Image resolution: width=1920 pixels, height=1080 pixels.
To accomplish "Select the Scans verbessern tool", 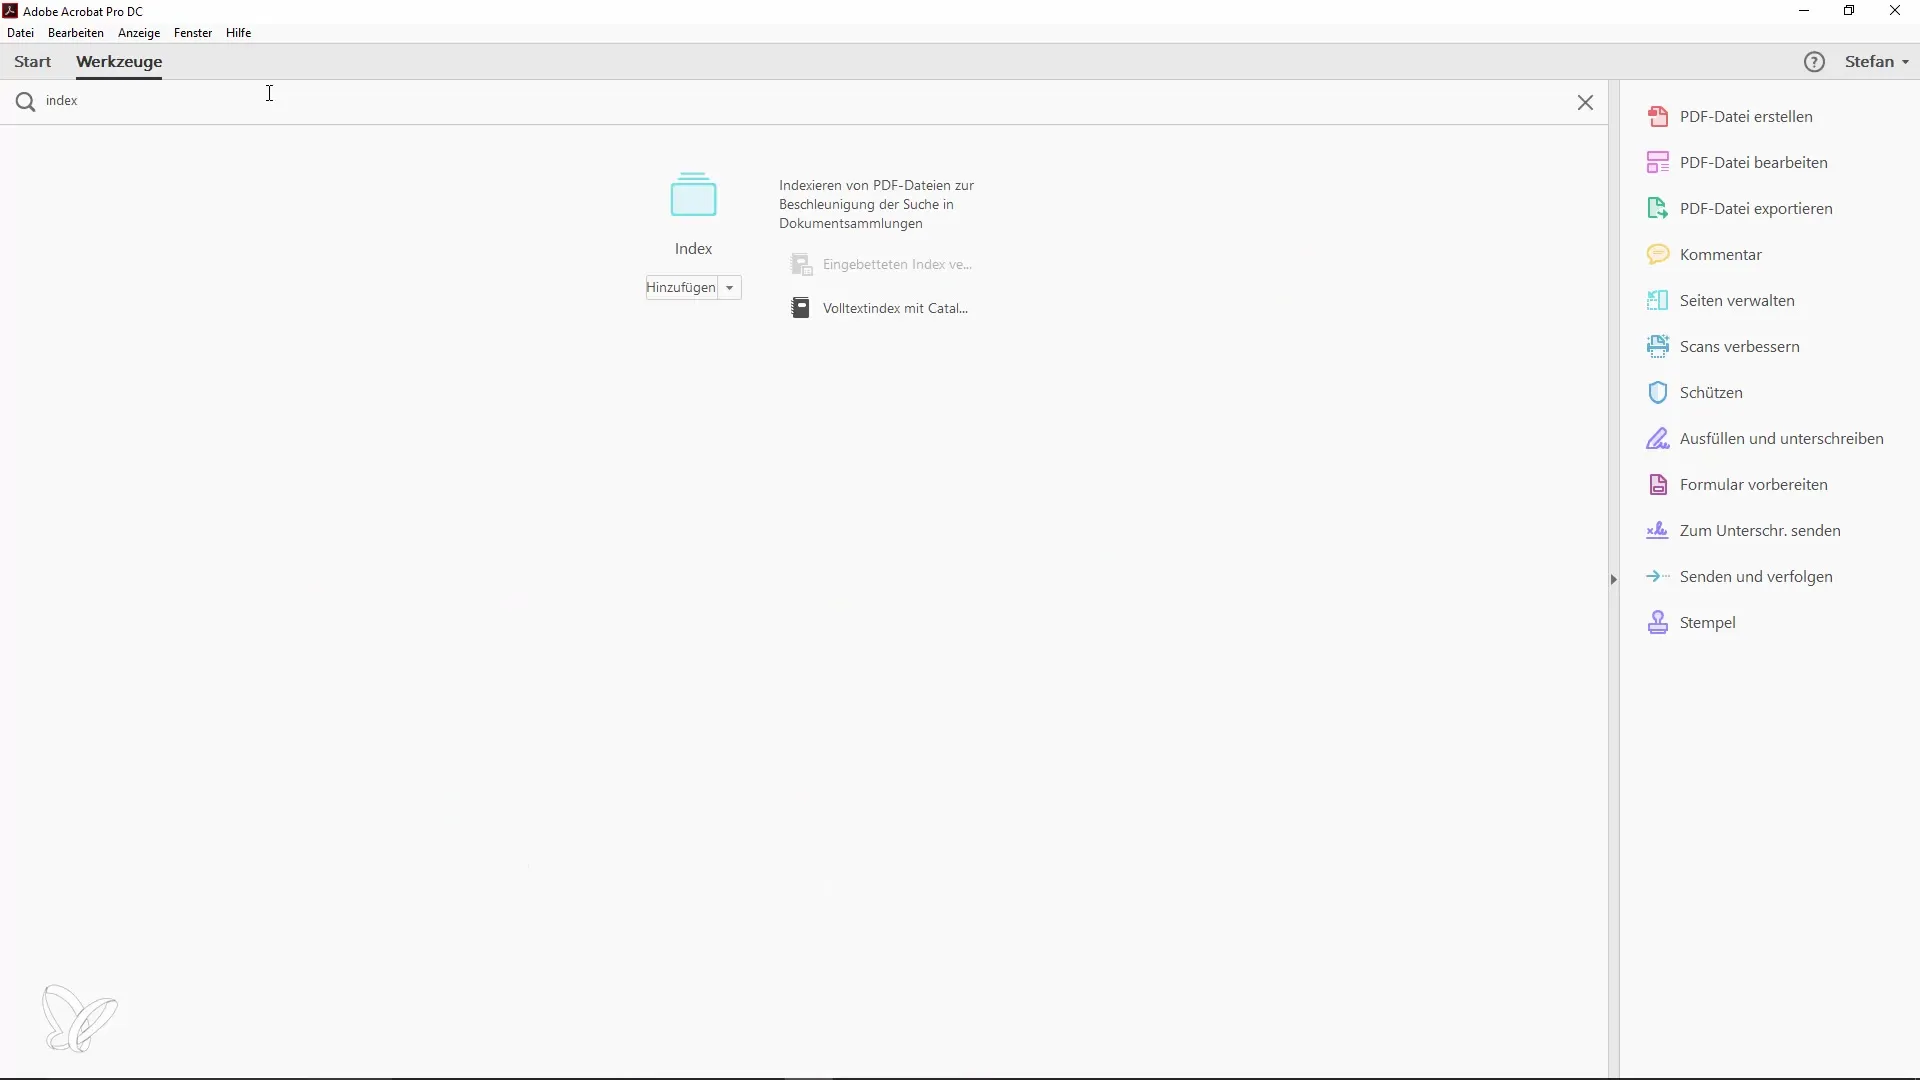I will point(1741,345).
